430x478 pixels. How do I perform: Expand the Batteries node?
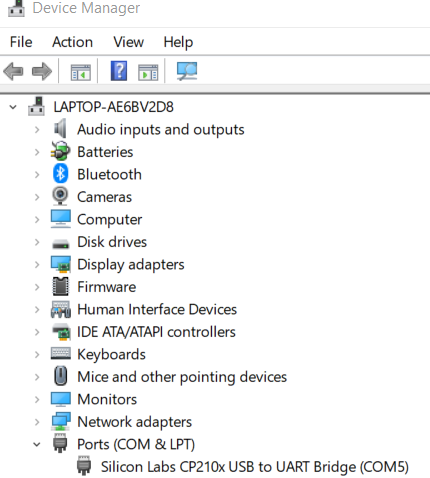pyautogui.click(x=37, y=152)
